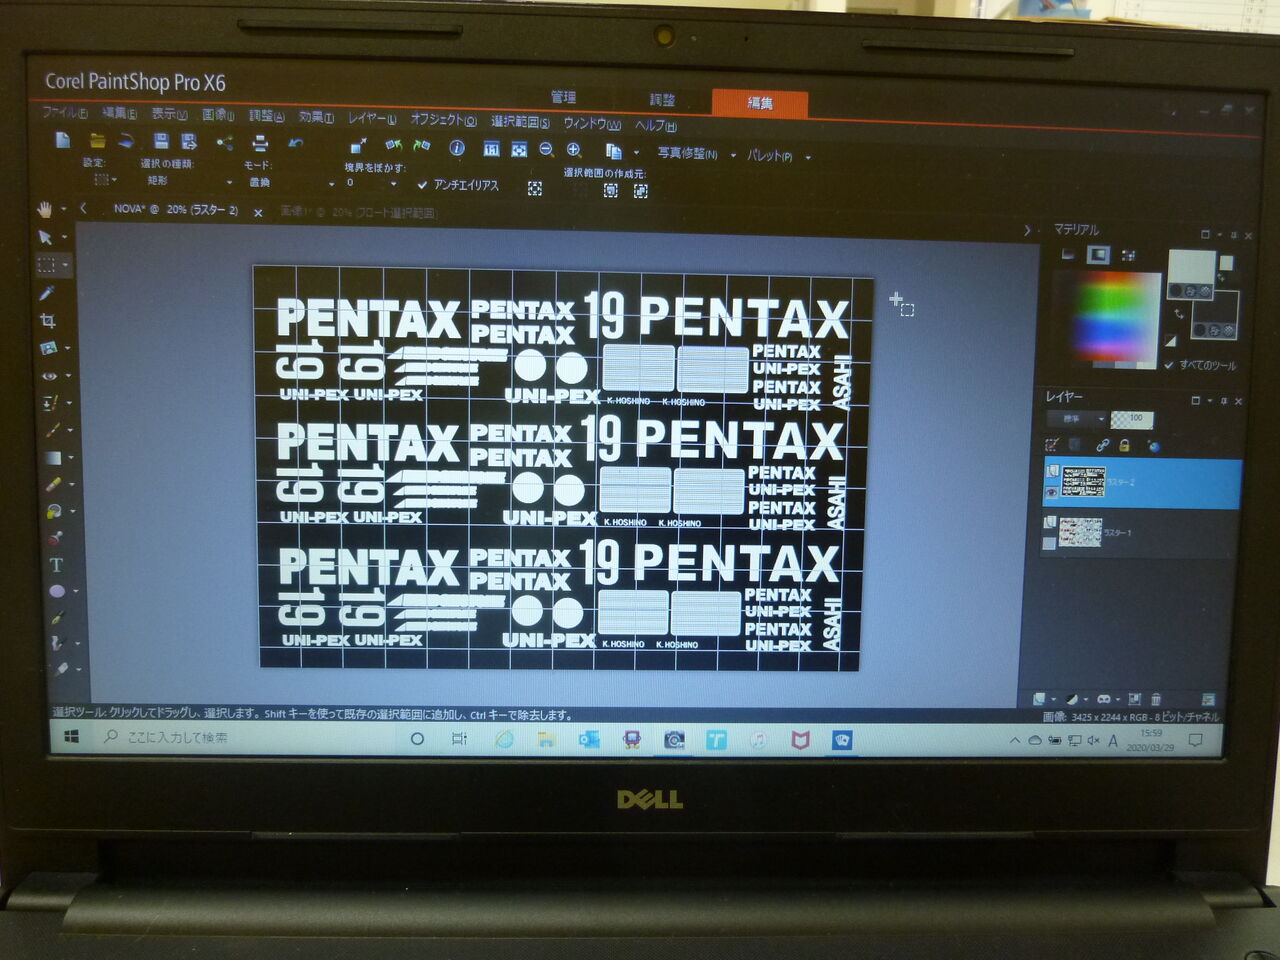Open a file with folder icon

click(97, 141)
